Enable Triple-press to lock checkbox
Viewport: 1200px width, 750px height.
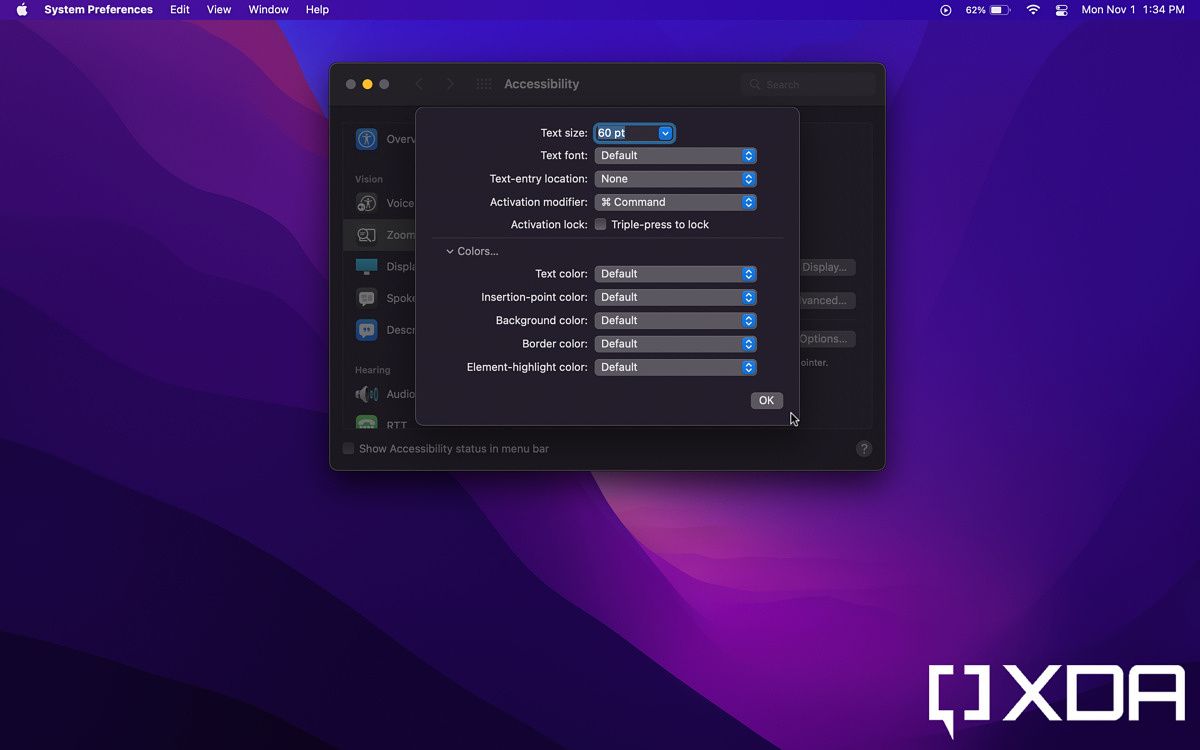(x=601, y=225)
